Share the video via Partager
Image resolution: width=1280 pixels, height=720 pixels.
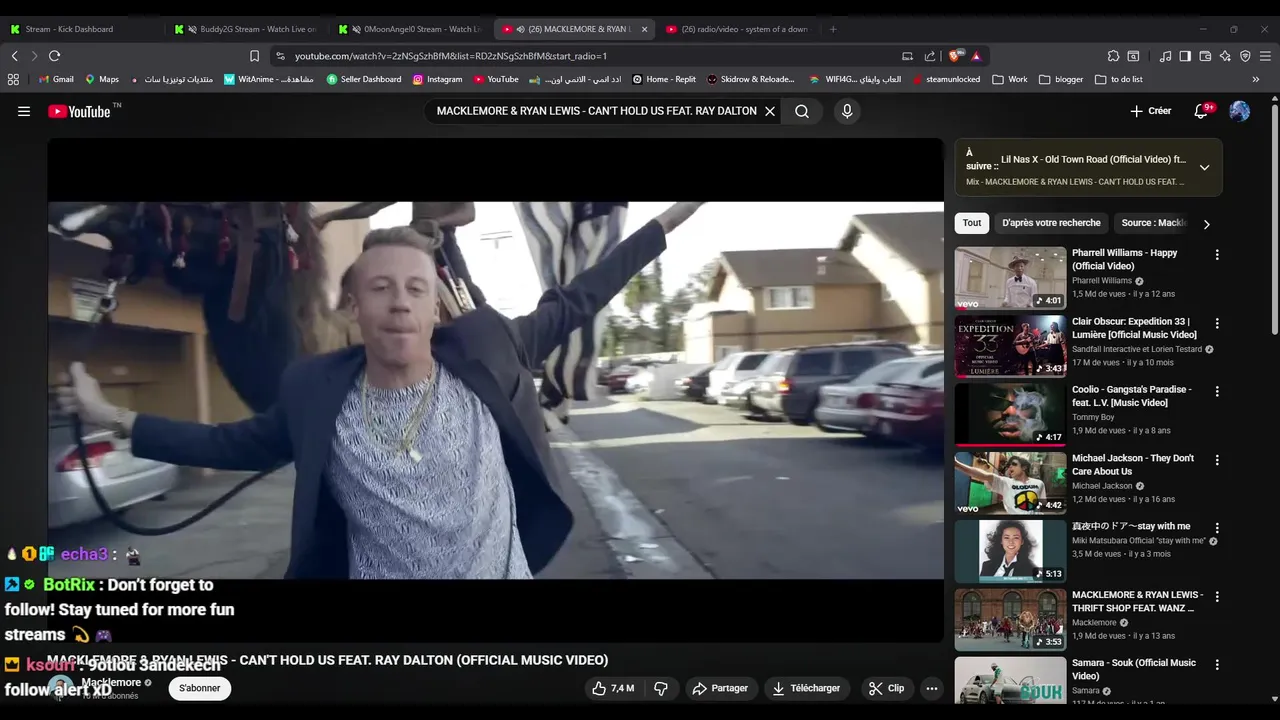point(720,688)
